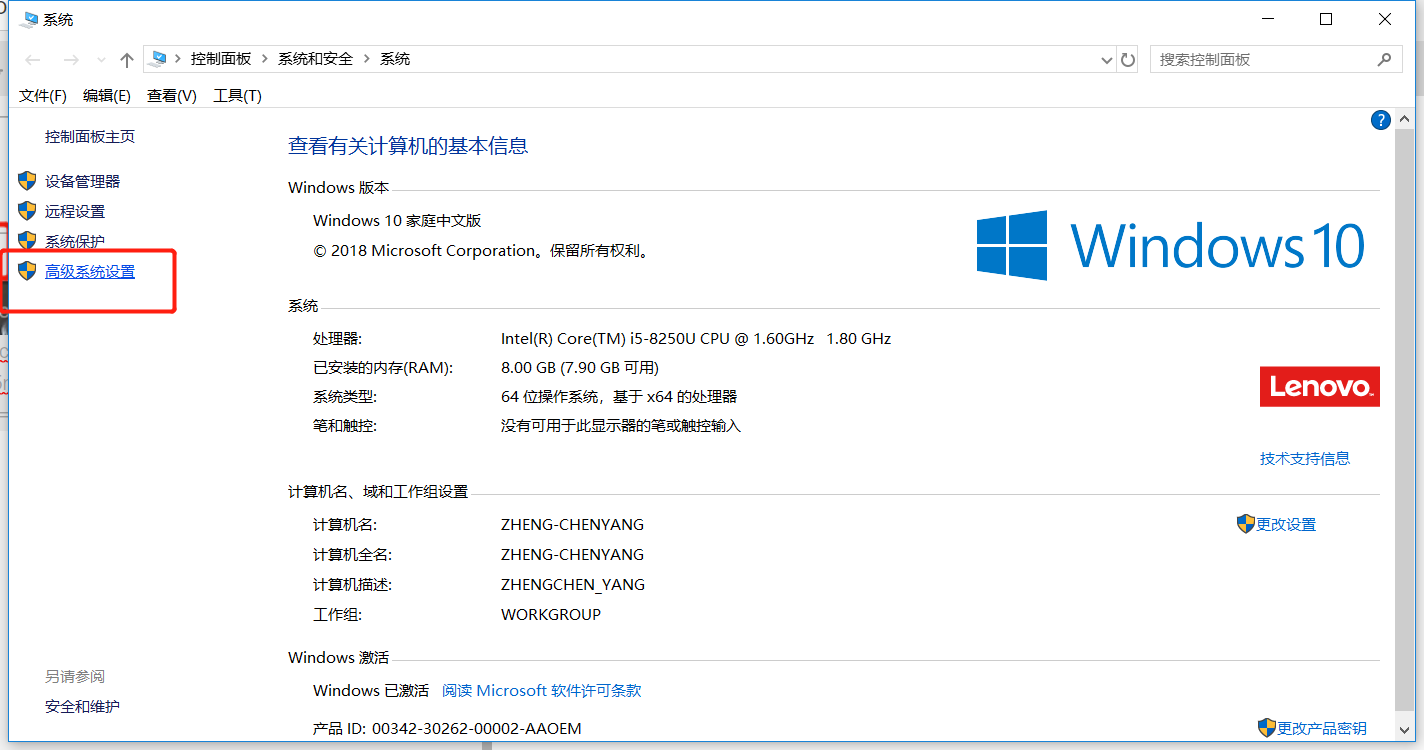Click shield icon beside 高级系统设置
Viewport: 1424px width, 750px height.
pyautogui.click(x=27, y=271)
